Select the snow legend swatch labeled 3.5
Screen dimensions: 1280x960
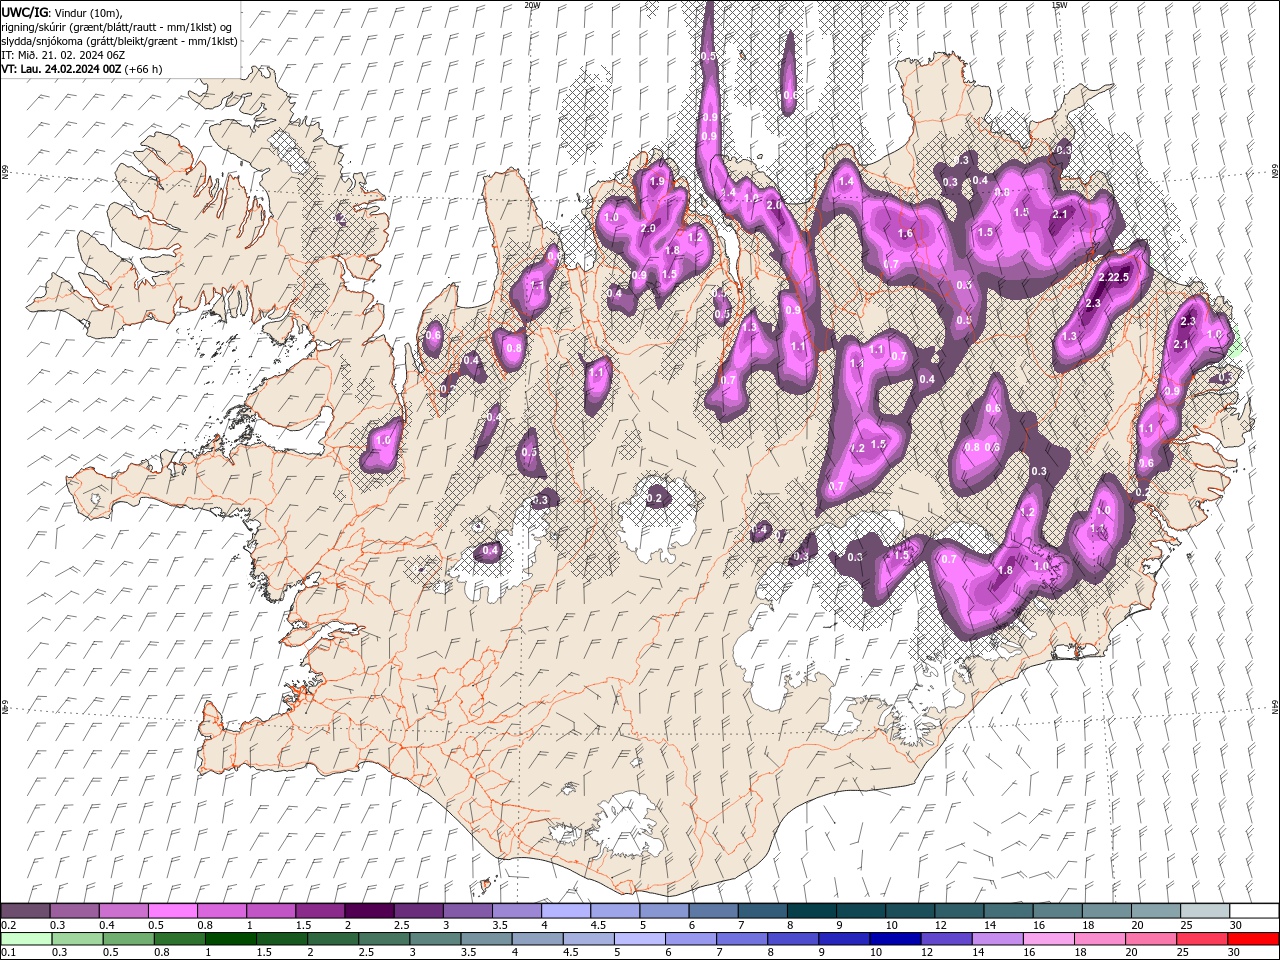pyautogui.click(x=516, y=911)
